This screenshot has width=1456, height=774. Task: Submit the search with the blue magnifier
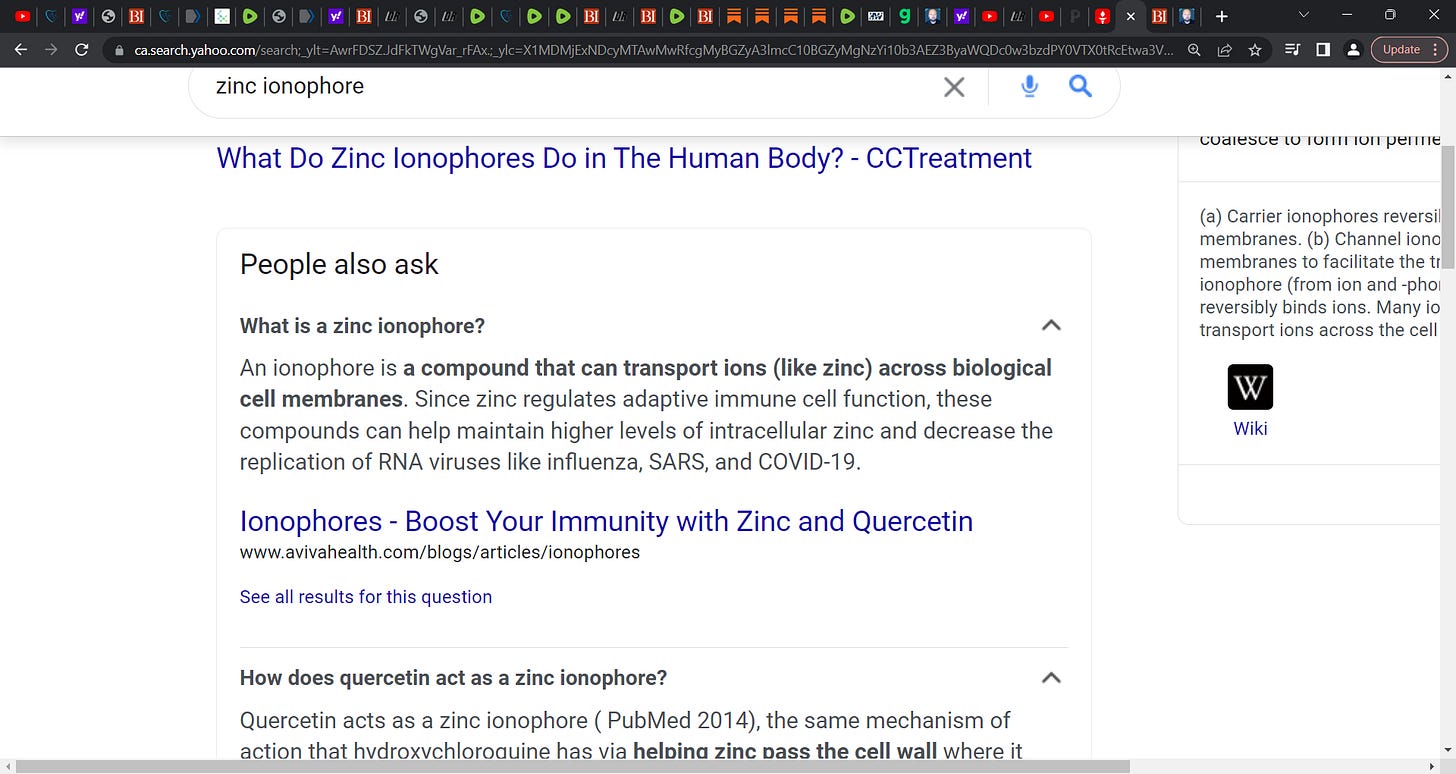(1080, 87)
